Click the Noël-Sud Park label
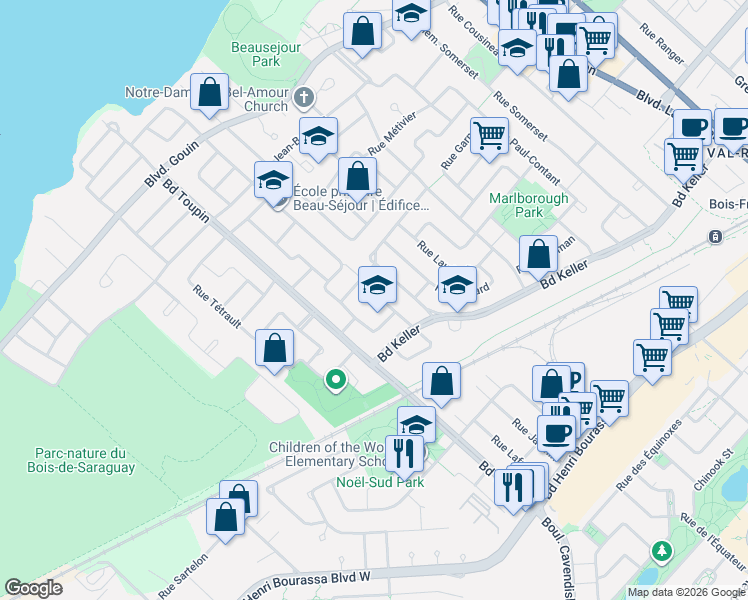The image size is (748, 600). [380, 482]
